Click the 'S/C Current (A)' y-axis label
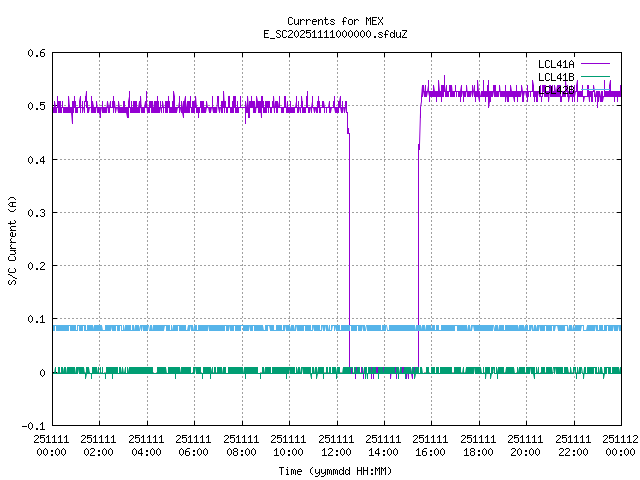640x480 pixels. 13,240
